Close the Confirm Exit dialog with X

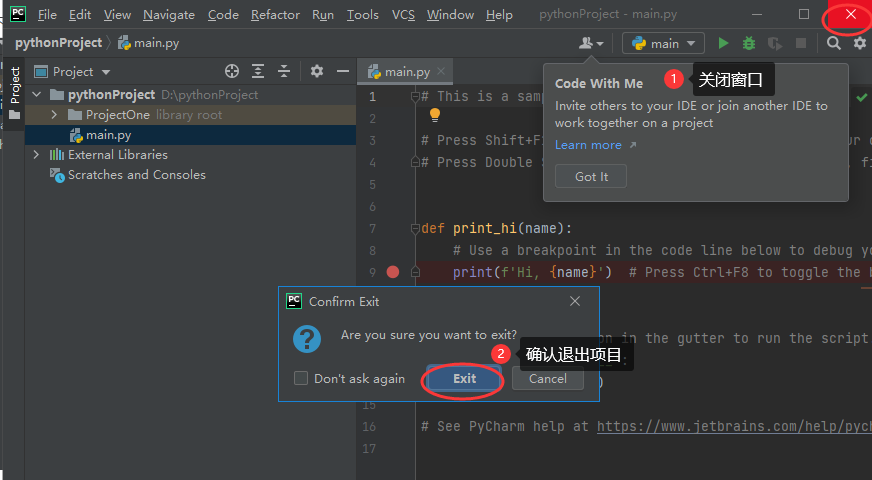575,301
